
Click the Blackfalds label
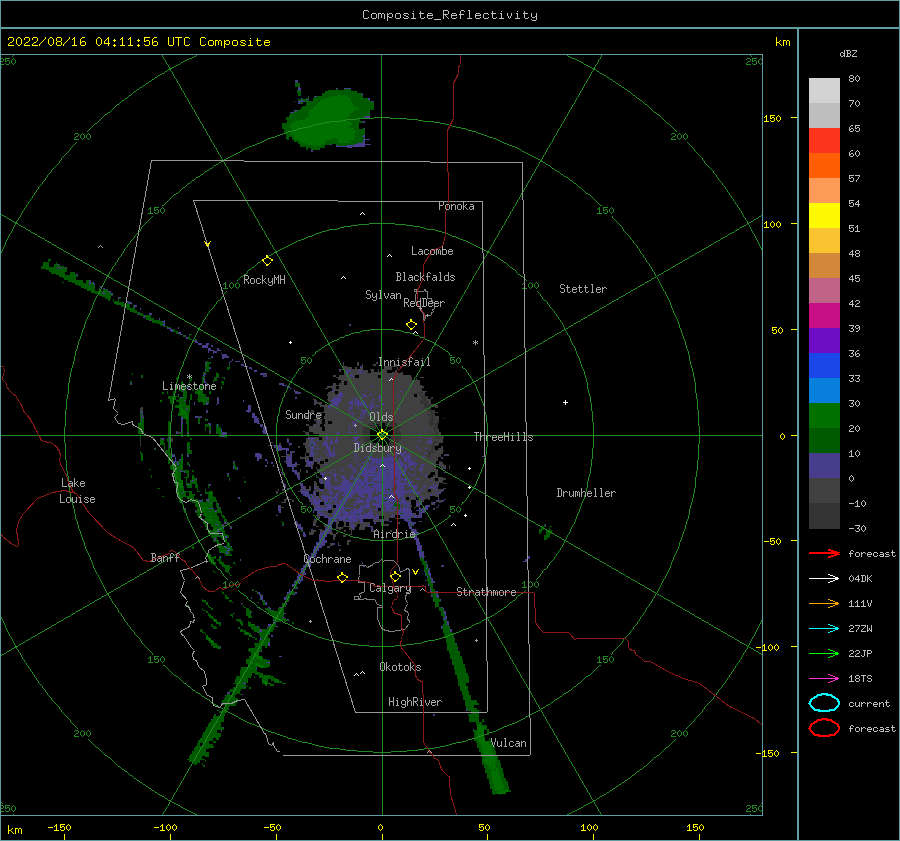(x=425, y=277)
